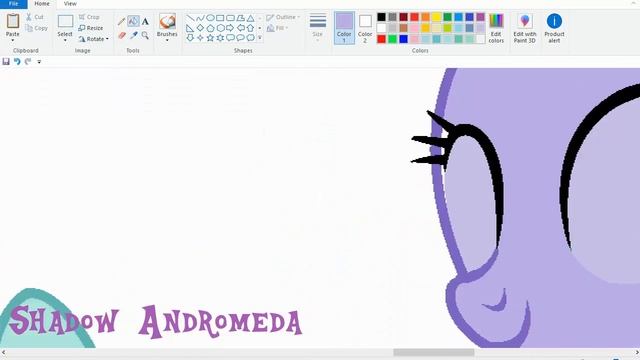640x360 pixels.
Task: Pick the Four-point star shape
Action: click(200, 38)
